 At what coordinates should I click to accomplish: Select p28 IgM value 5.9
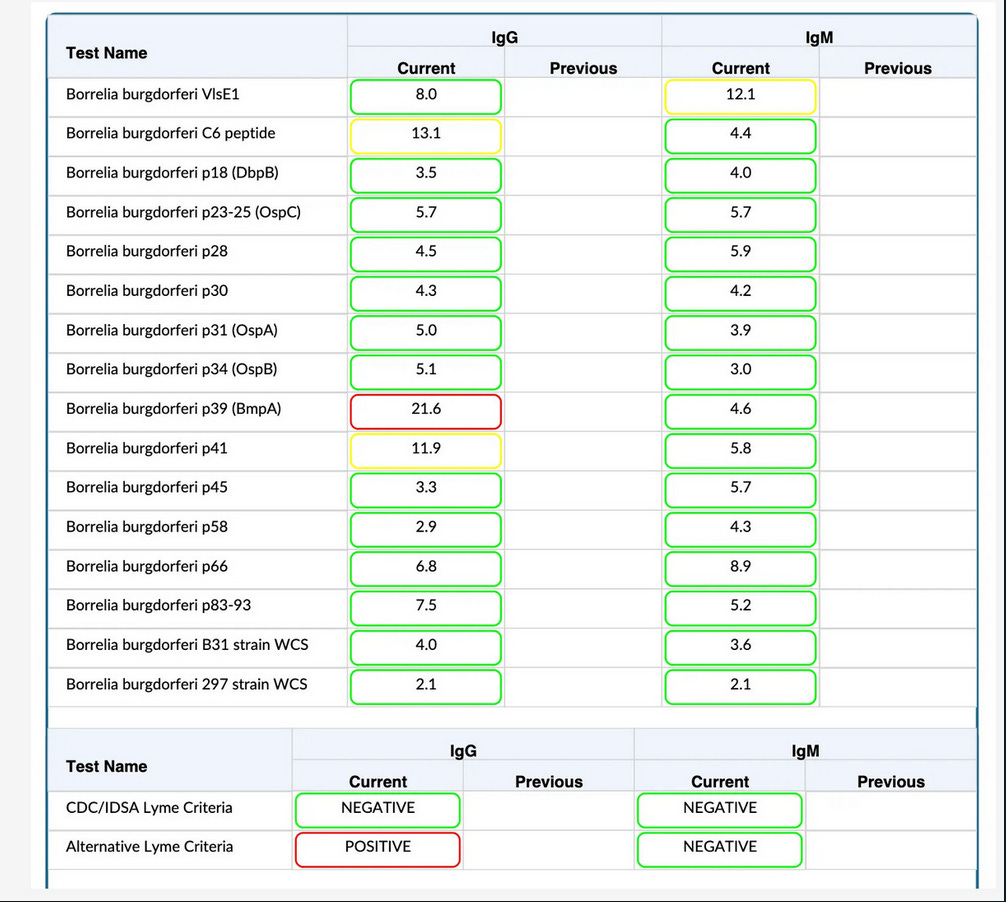click(x=740, y=254)
